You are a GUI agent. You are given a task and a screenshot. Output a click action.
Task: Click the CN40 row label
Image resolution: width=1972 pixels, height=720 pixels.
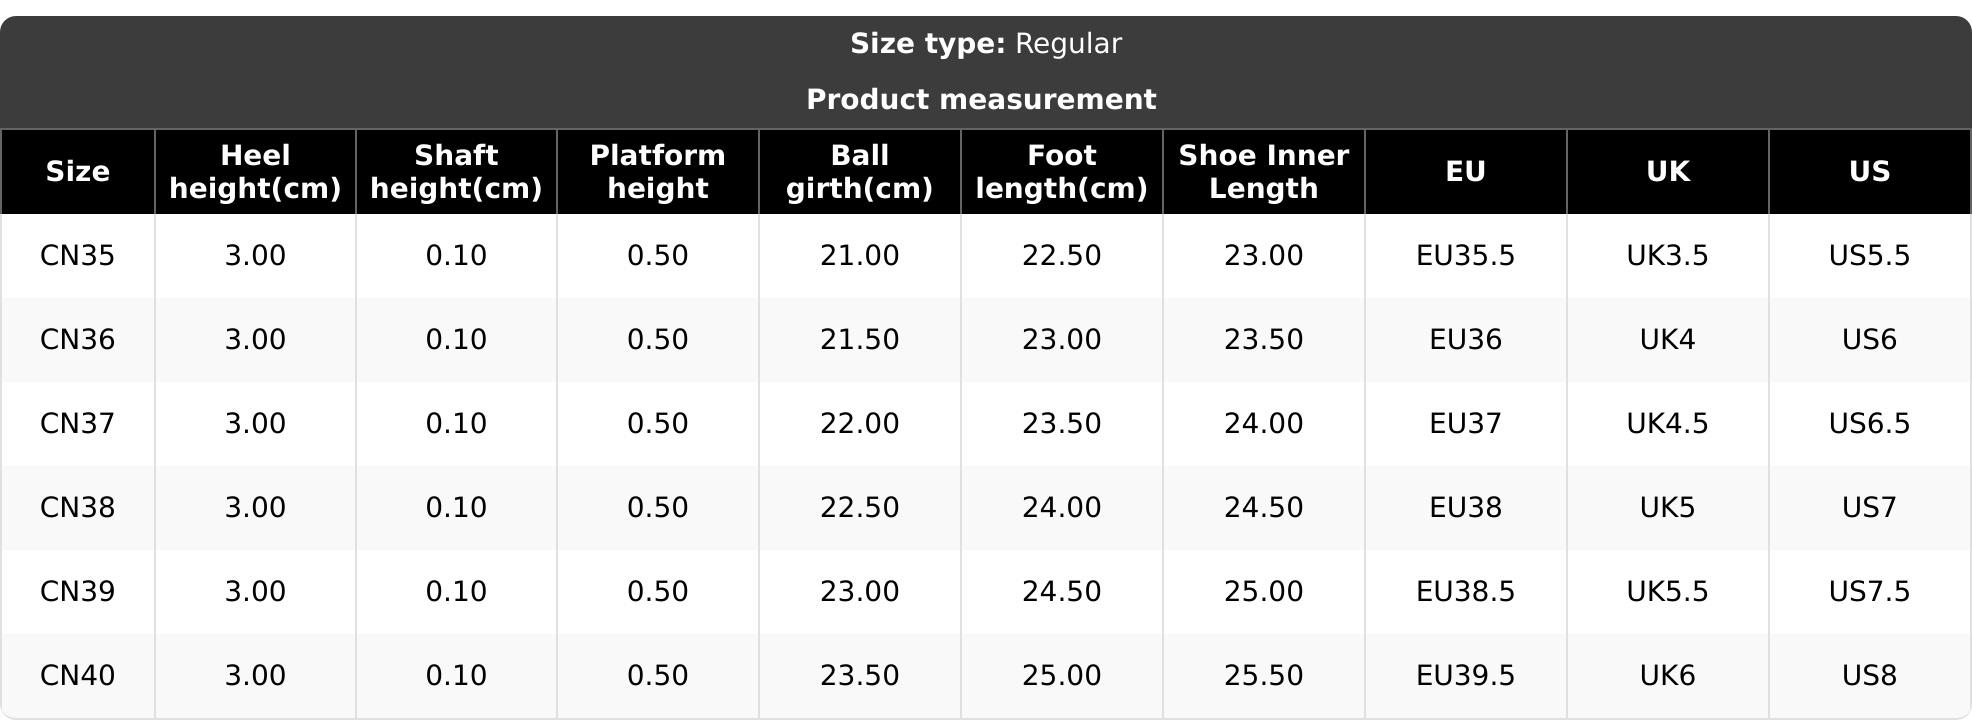[x=77, y=676]
